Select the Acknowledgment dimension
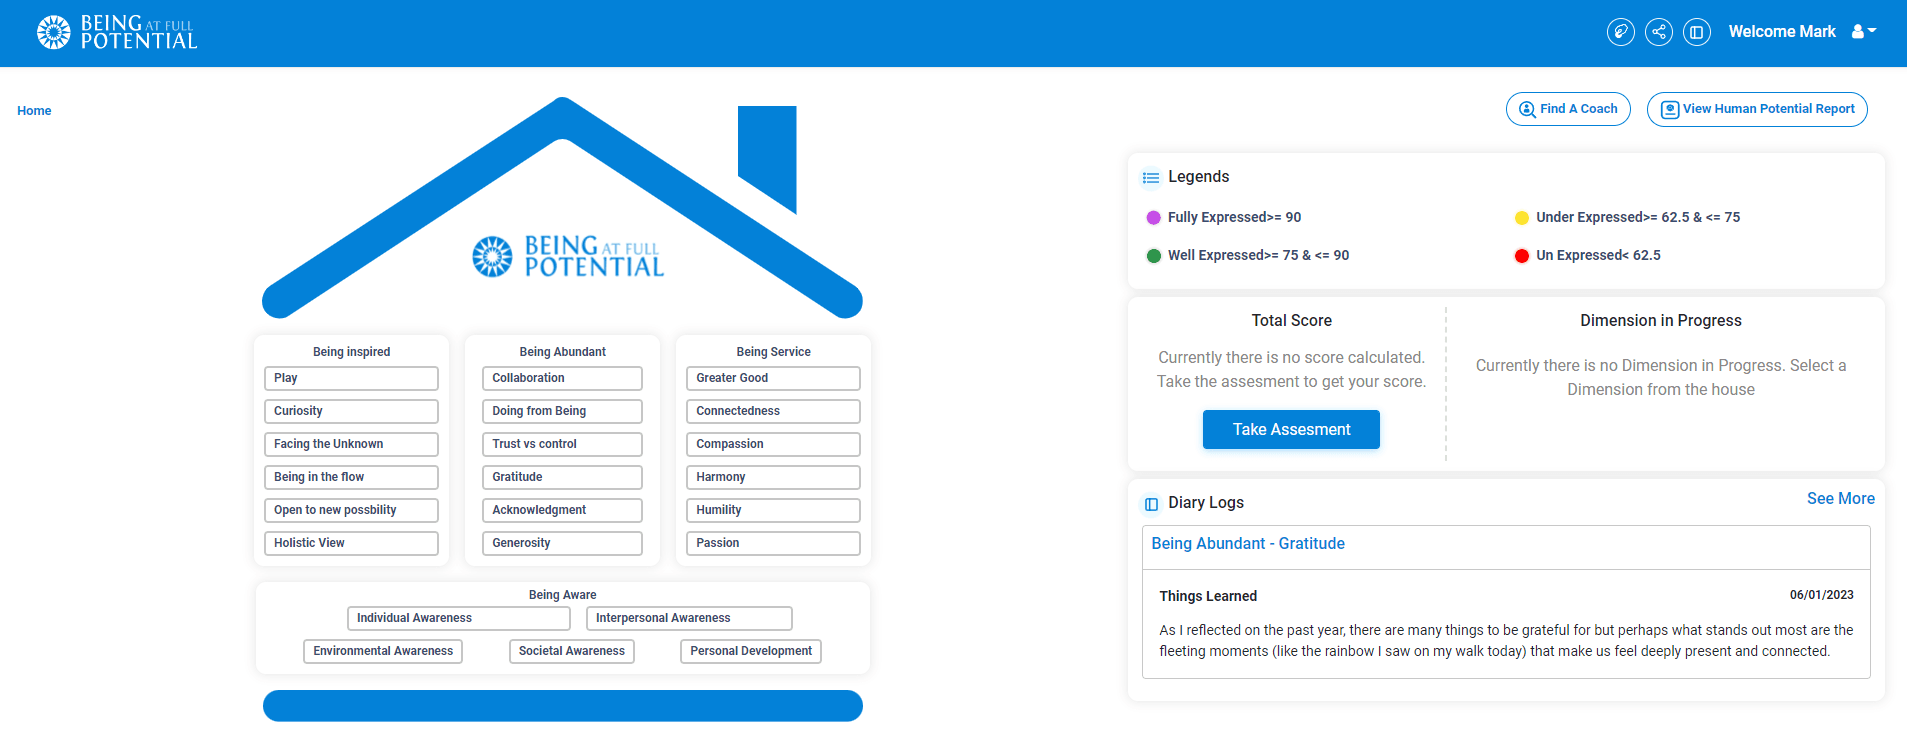1907x745 pixels. [x=562, y=510]
